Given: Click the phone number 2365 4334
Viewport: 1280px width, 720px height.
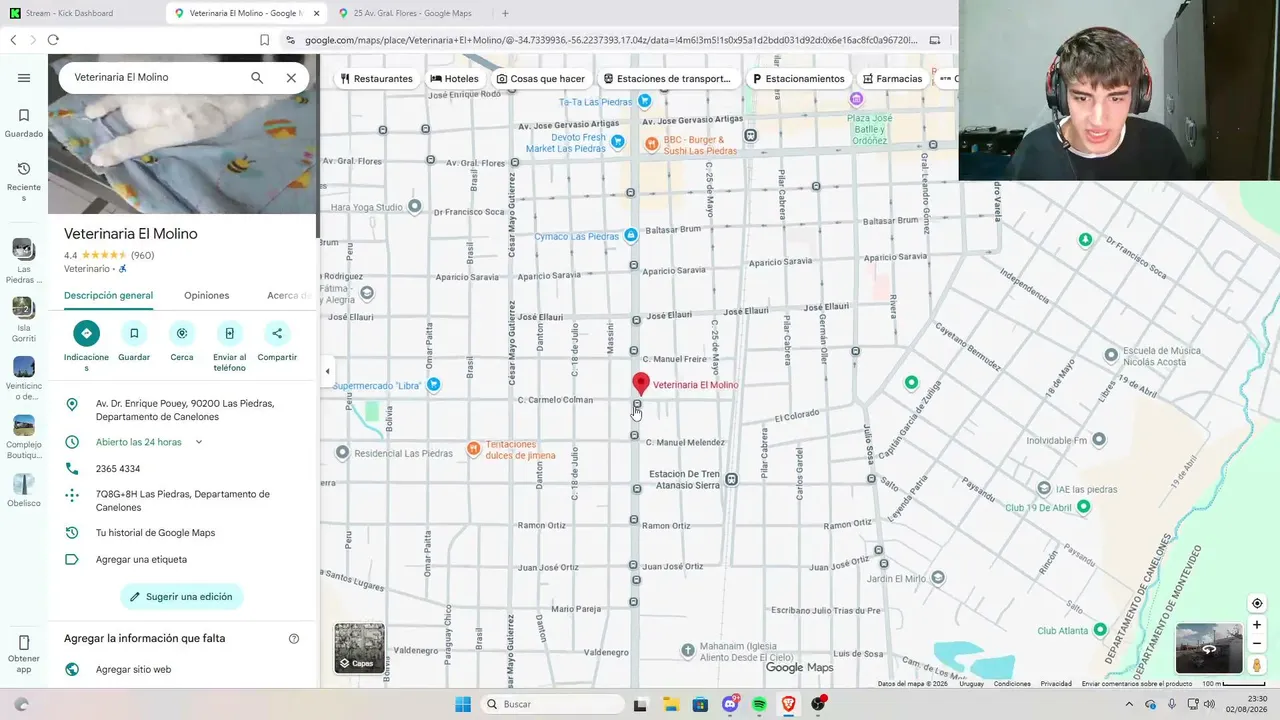Looking at the screenshot, I should point(118,469).
